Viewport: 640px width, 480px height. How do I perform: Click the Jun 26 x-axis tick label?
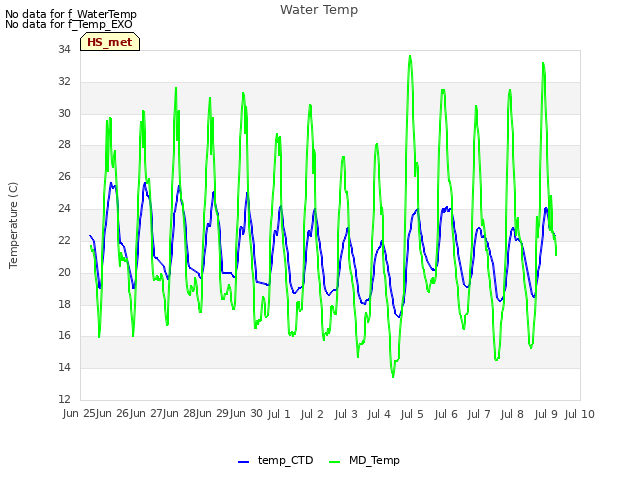pos(113,413)
